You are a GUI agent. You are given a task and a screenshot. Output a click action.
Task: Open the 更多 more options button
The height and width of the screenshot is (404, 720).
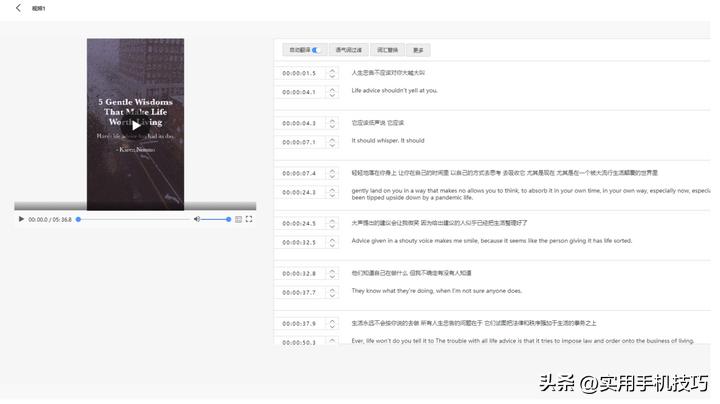418,50
